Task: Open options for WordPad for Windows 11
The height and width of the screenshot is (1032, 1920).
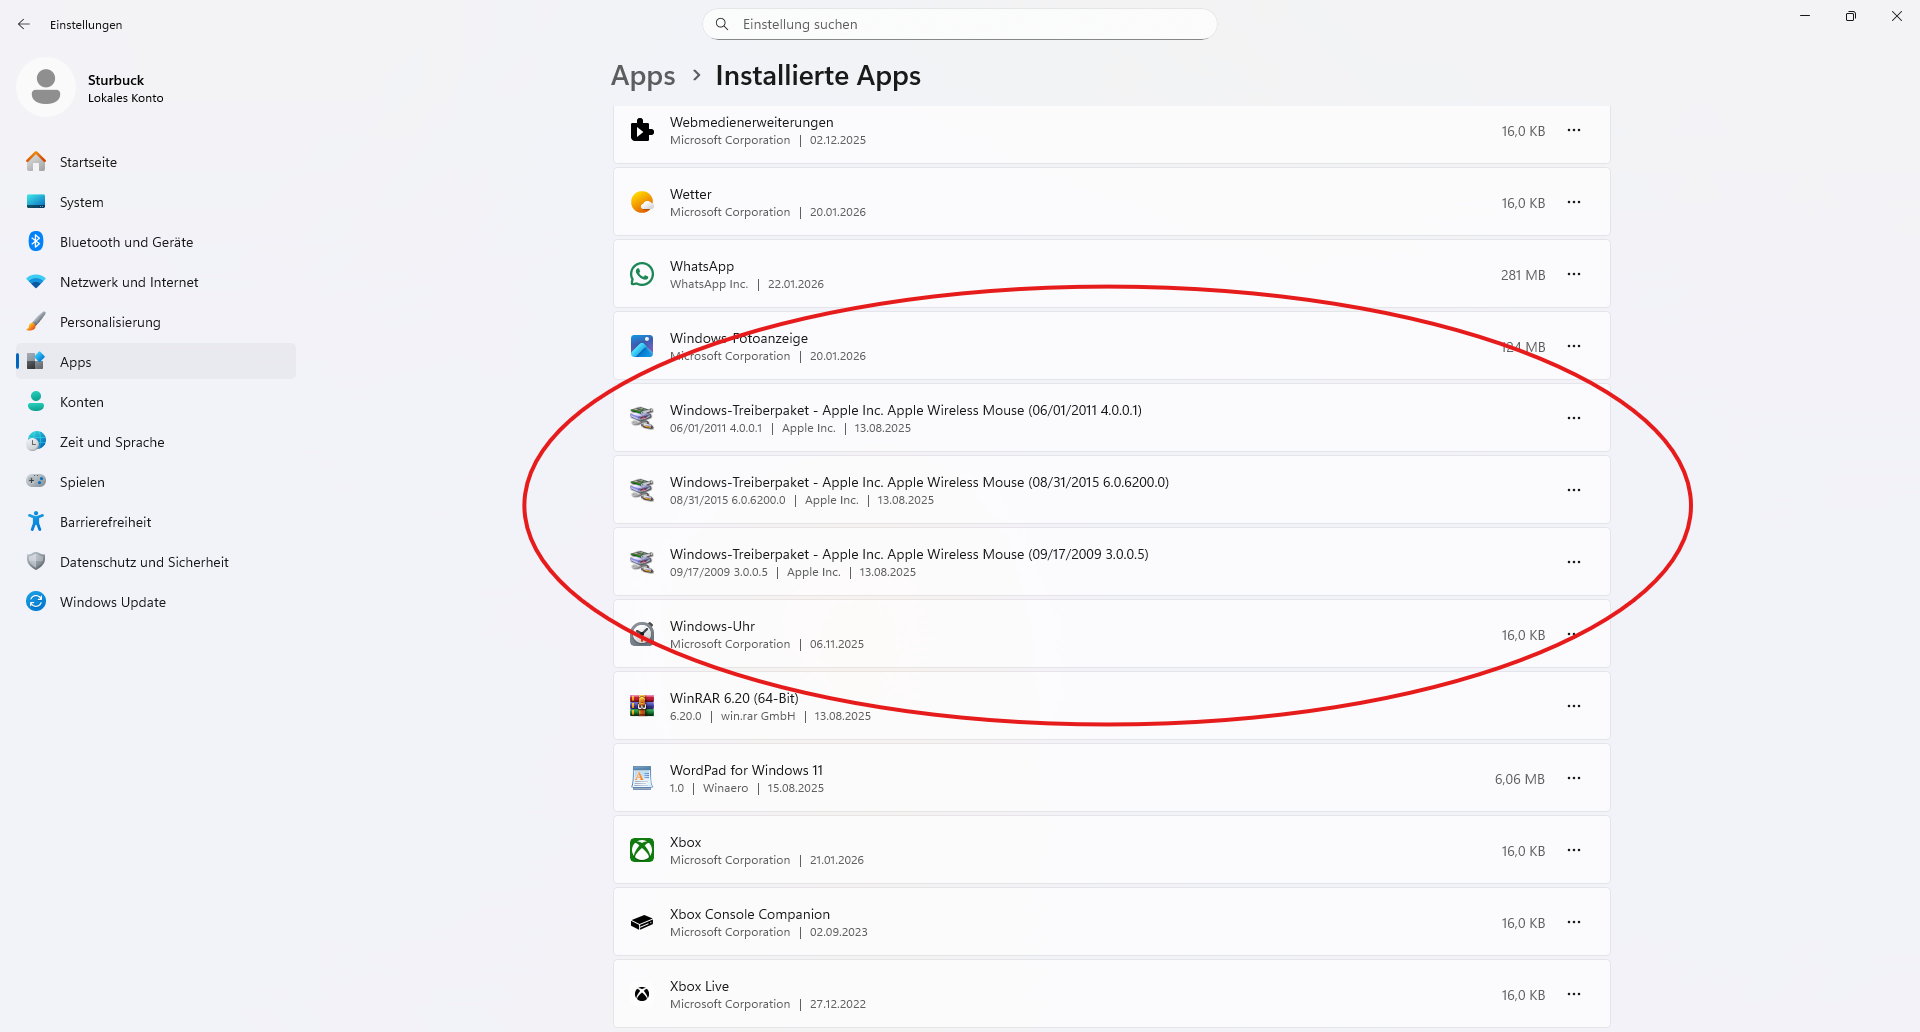Action: tap(1574, 778)
